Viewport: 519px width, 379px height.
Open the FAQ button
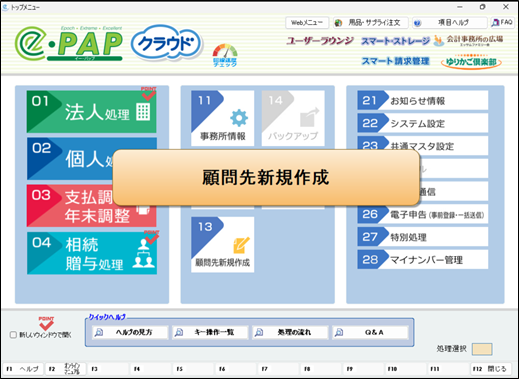tap(502, 23)
